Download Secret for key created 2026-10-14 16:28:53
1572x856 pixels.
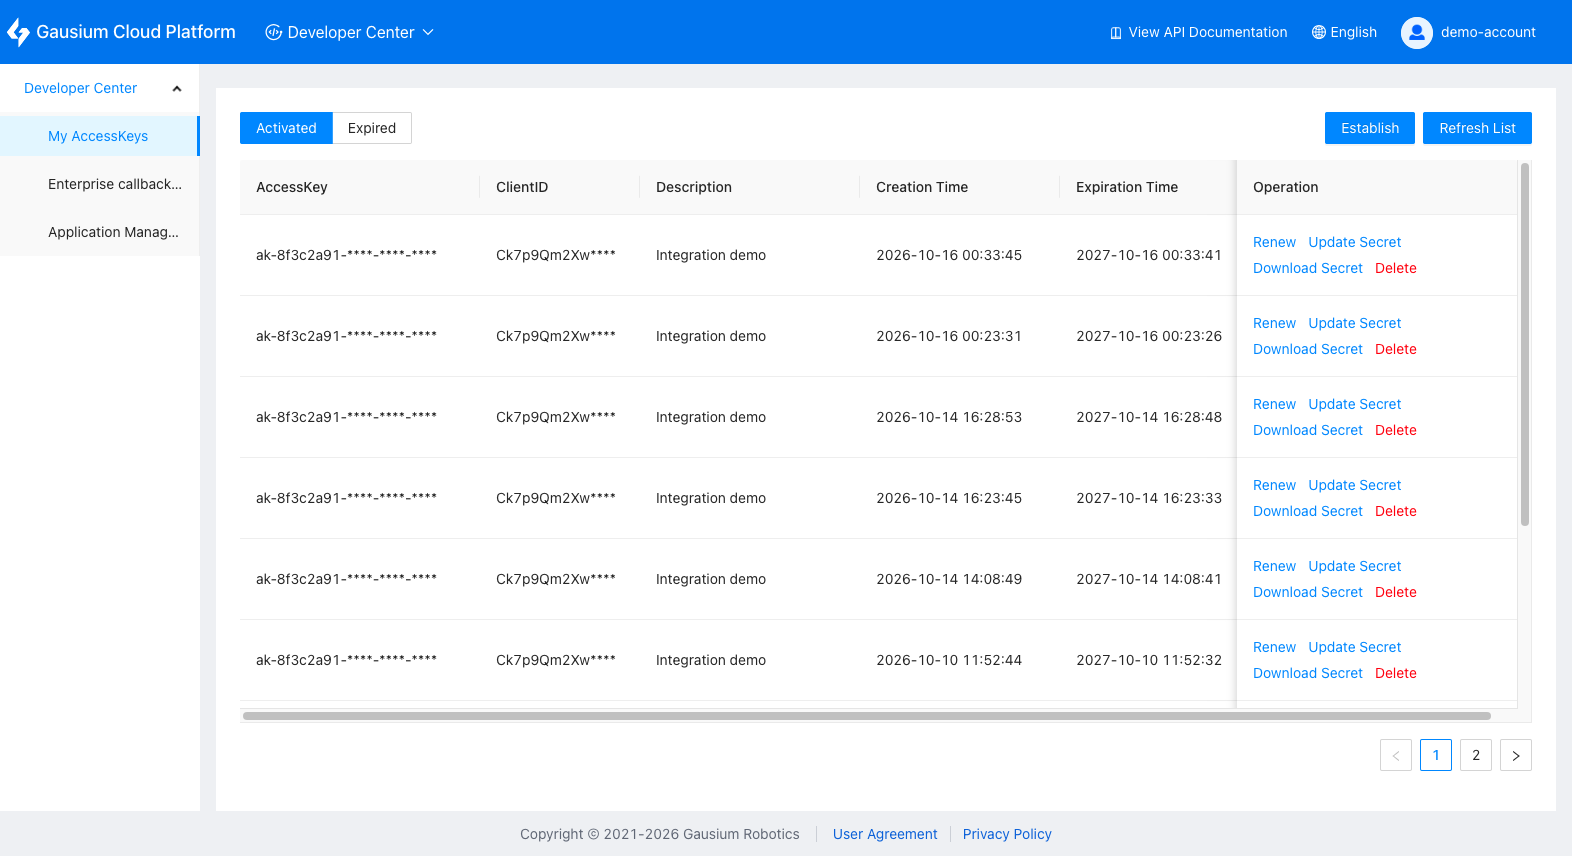coord(1308,430)
